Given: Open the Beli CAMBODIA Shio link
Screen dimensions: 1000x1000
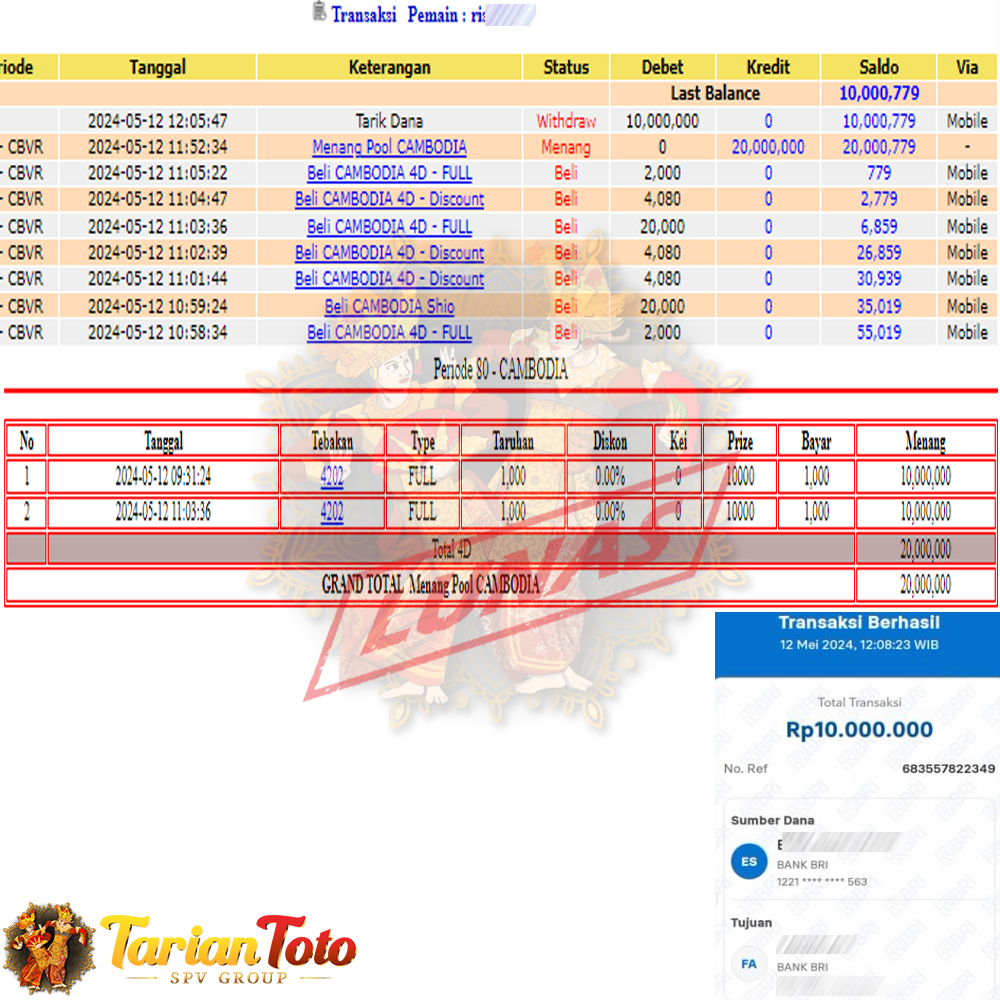Looking at the screenshot, I should pos(389,306).
